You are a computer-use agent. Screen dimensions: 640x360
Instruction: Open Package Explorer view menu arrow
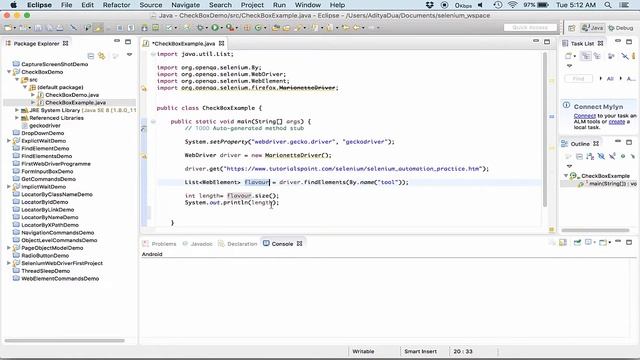(129, 55)
